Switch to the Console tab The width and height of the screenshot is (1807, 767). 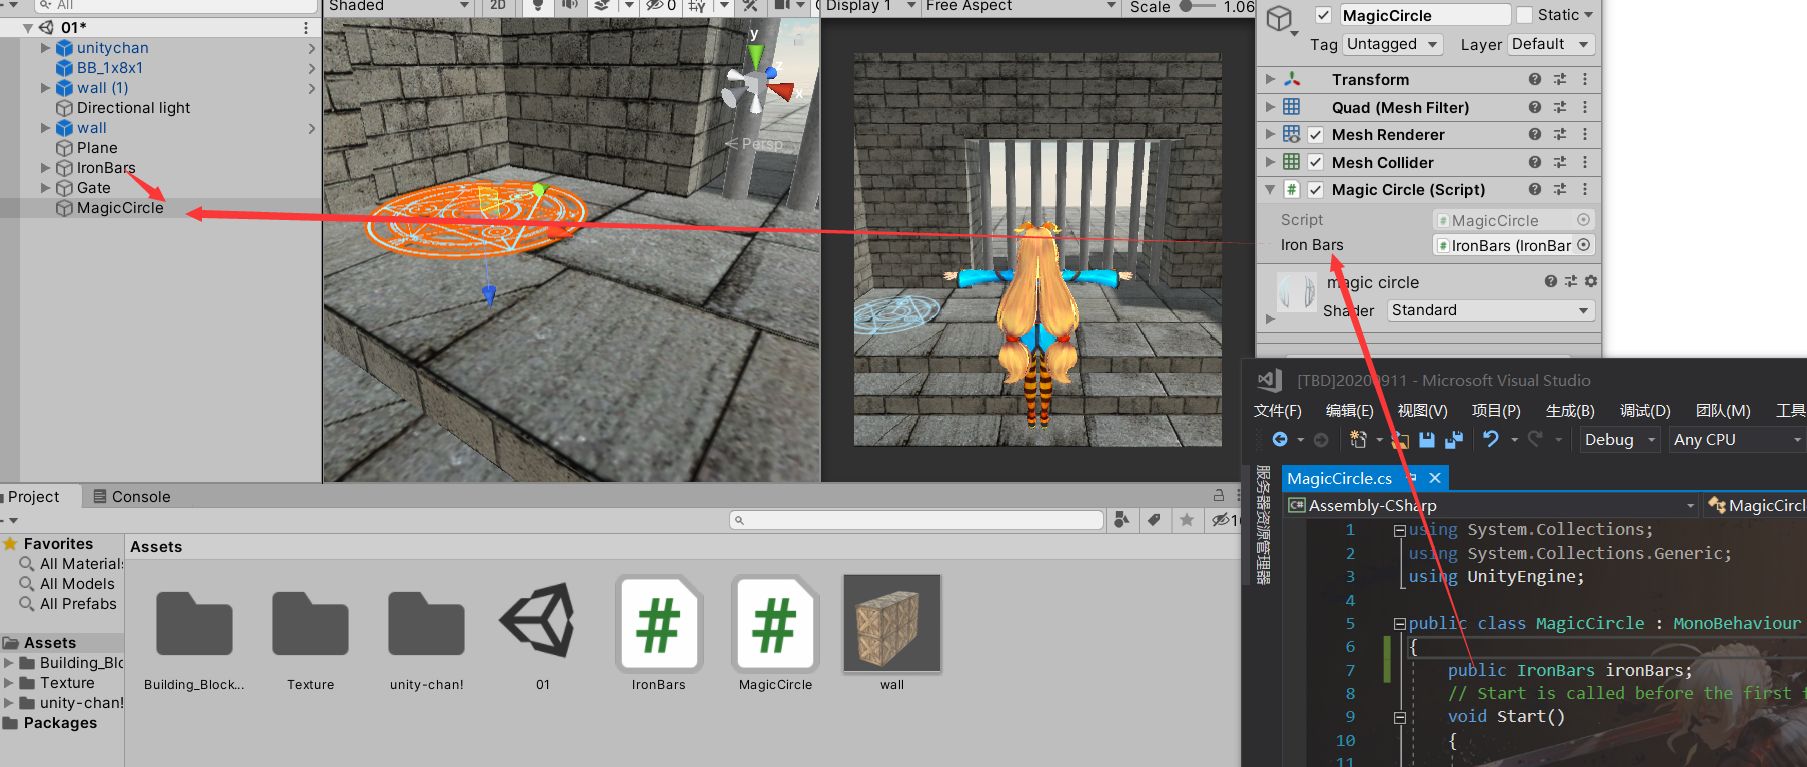[131, 497]
